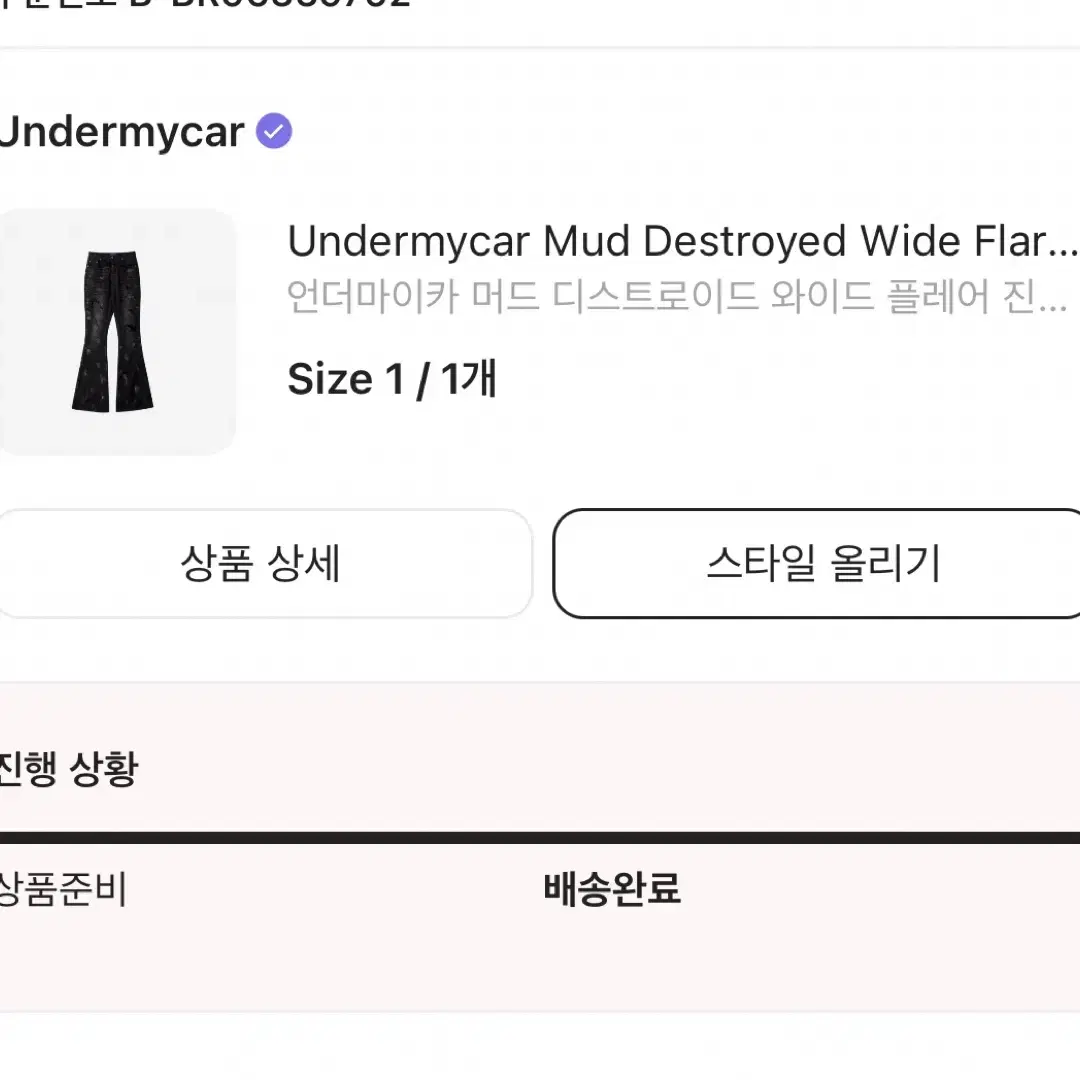Click the pink progress status panel

[540, 847]
